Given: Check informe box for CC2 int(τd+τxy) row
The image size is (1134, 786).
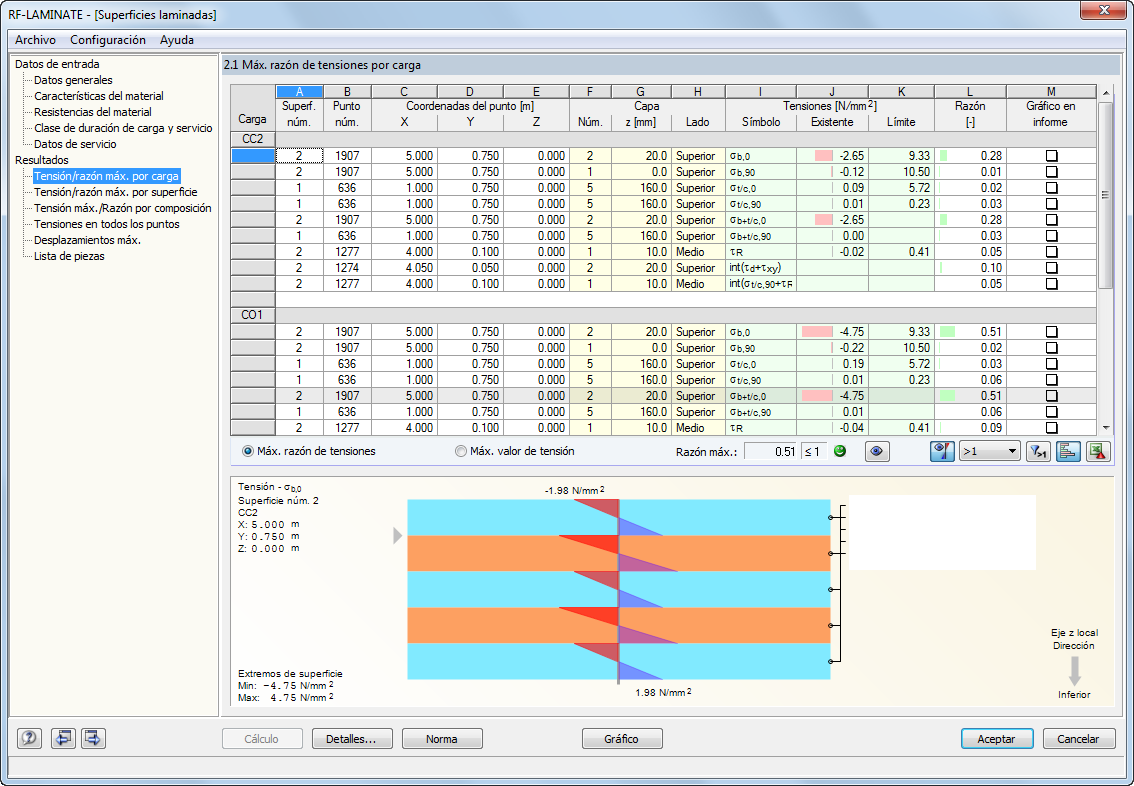Looking at the screenshot, I should [1052, 268].
